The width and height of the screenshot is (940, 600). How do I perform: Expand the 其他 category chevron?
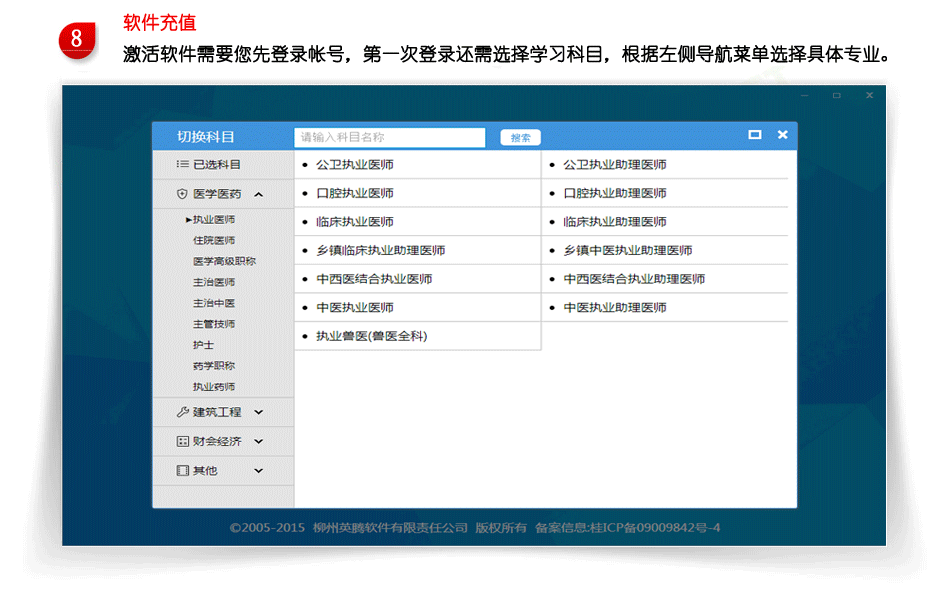click(259, 470)
